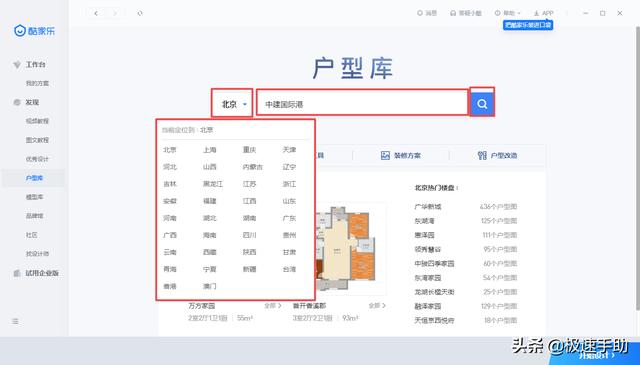Click 全部 link beside 万方家园

(x=273, y=306)
